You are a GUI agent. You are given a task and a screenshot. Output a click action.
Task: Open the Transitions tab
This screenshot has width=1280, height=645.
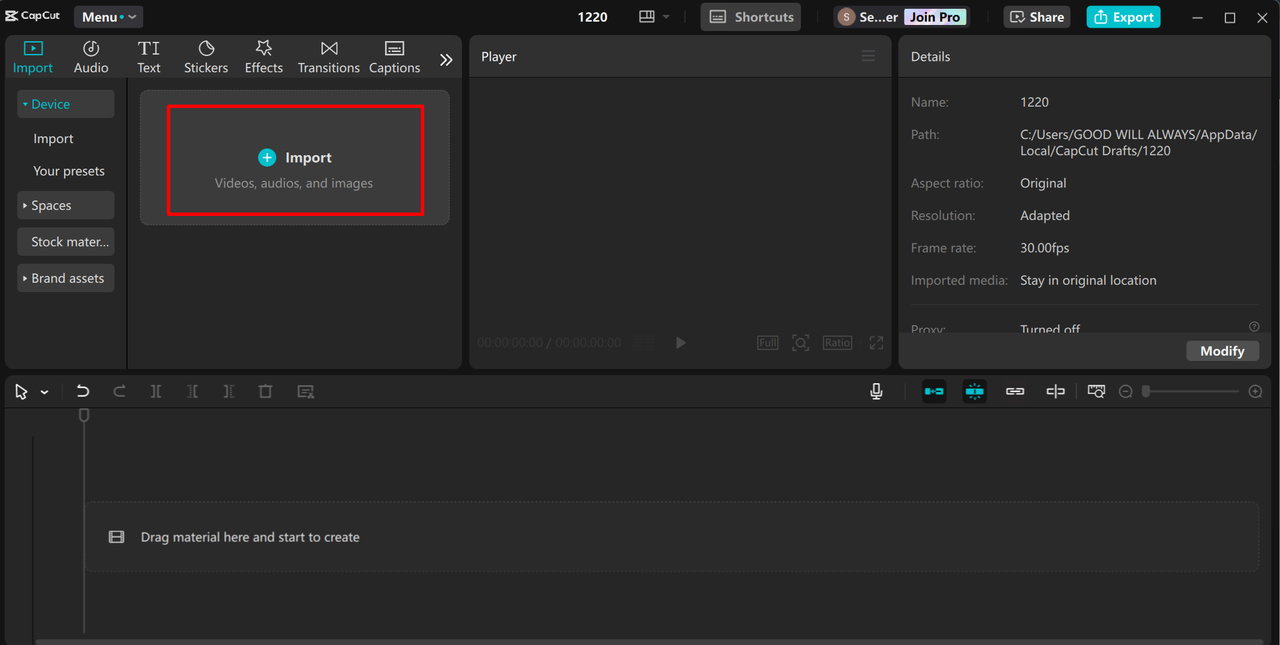click(329, 57)
